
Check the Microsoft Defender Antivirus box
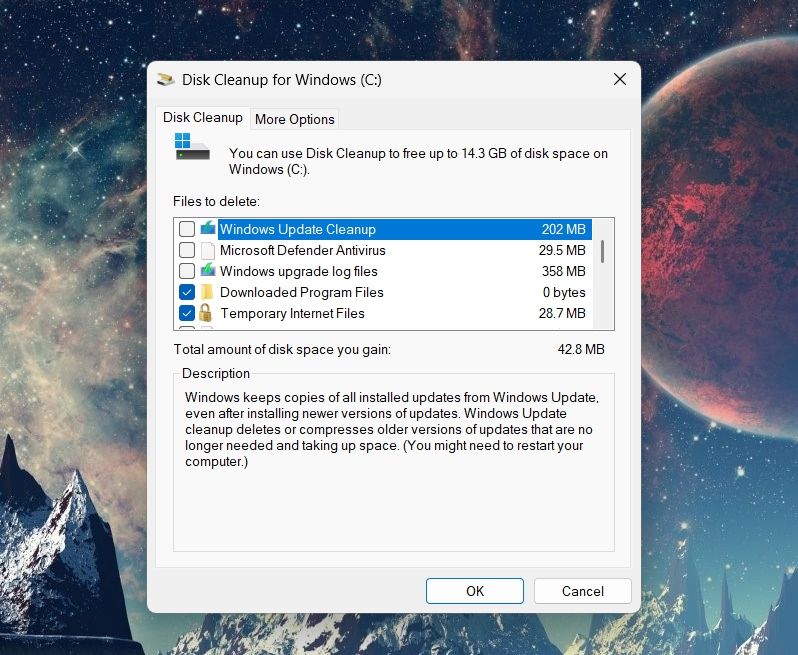coord(187,250)
